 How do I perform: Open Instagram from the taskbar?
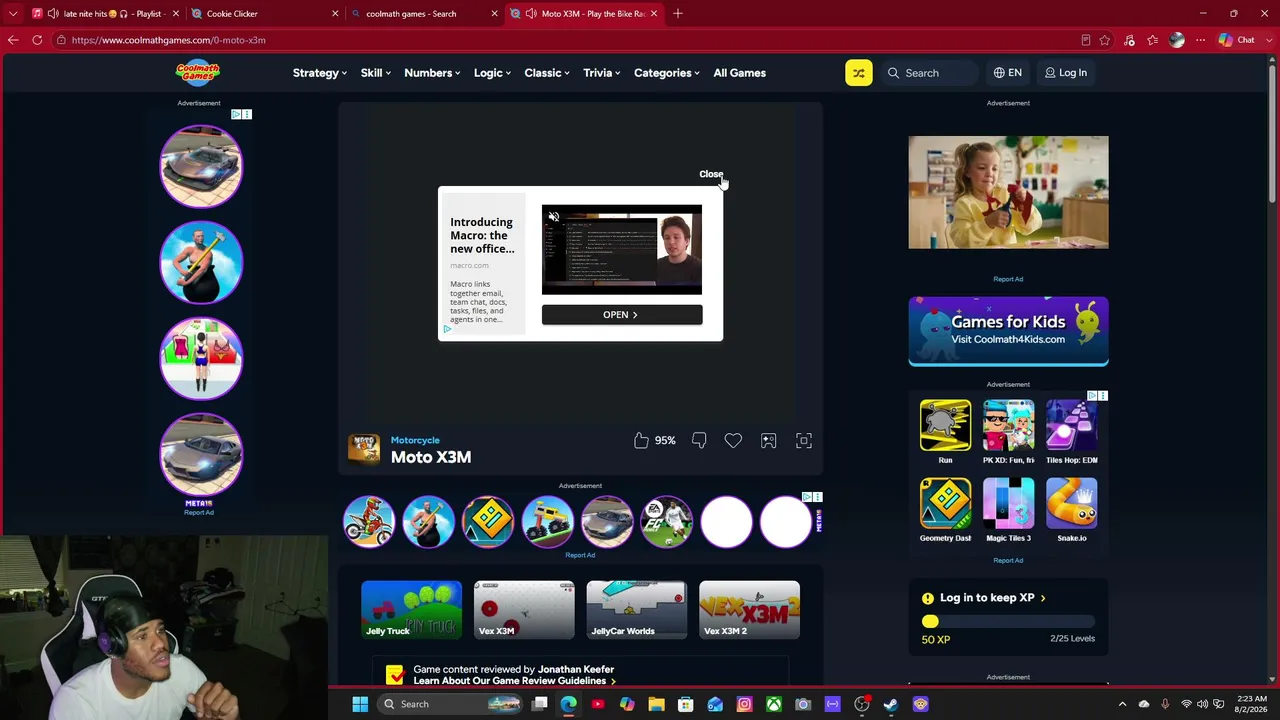click(744, 704)
